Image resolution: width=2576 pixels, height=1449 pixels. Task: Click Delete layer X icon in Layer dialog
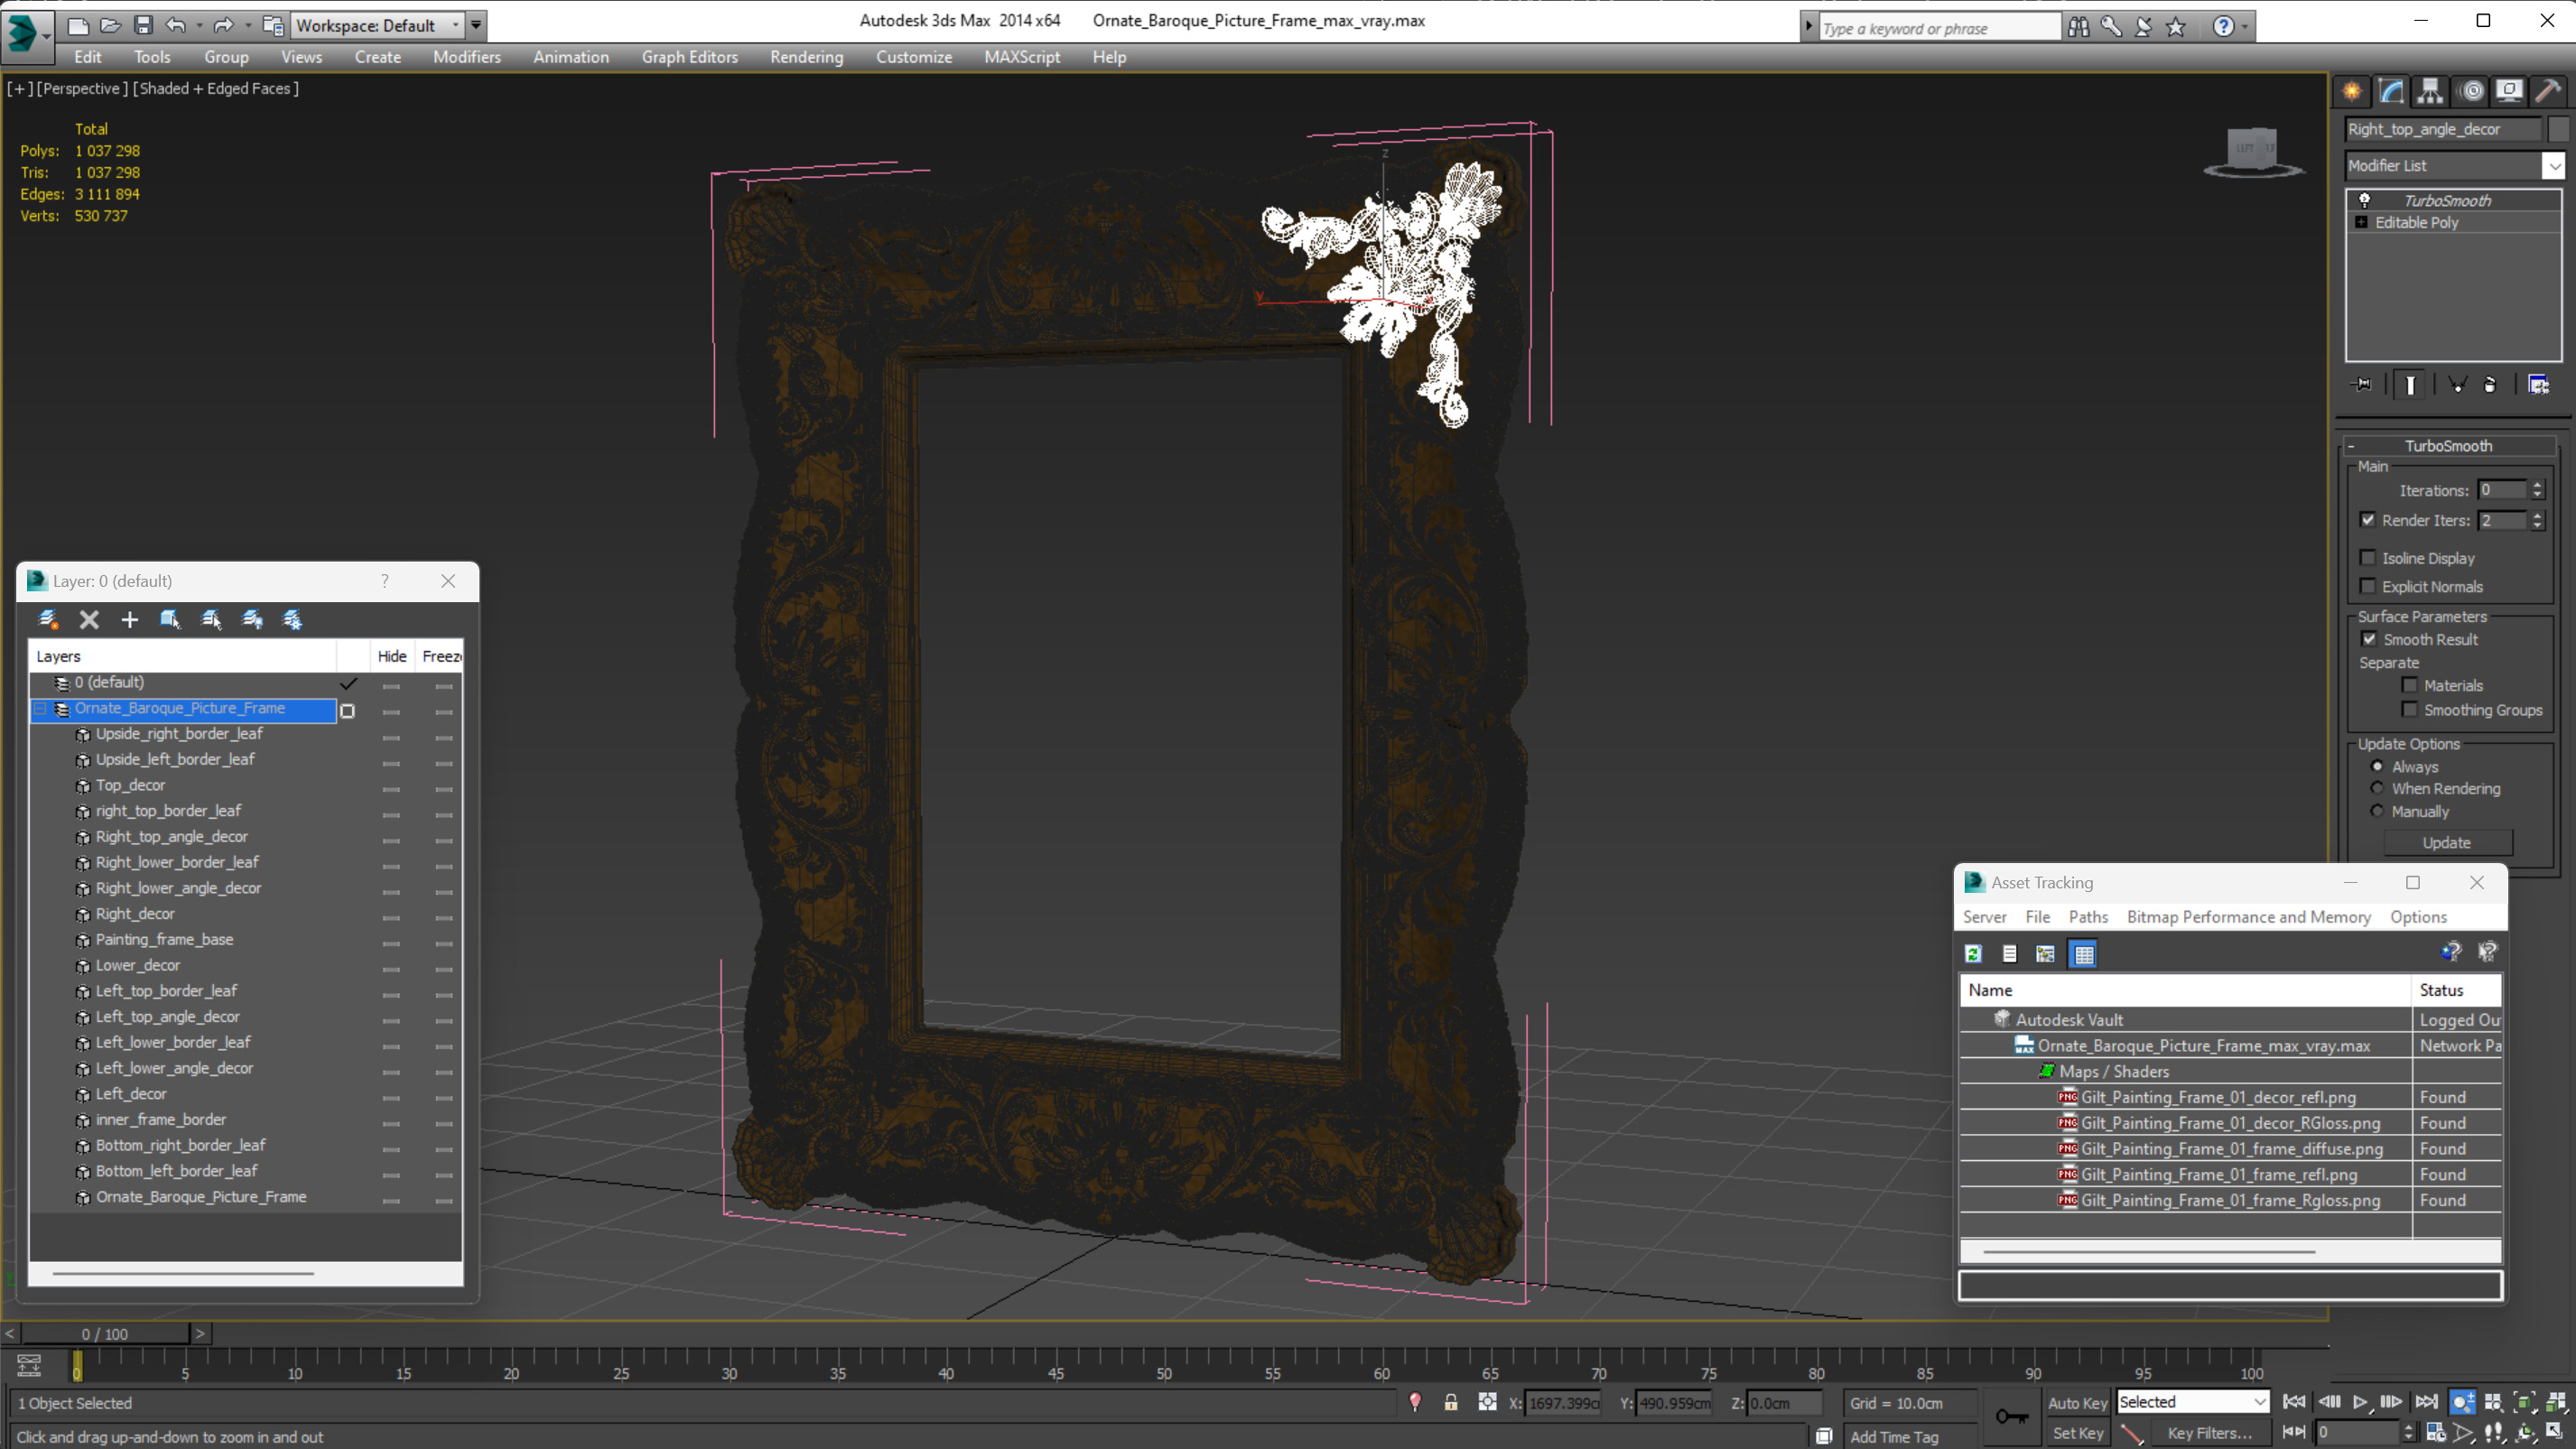coord(89,620)
